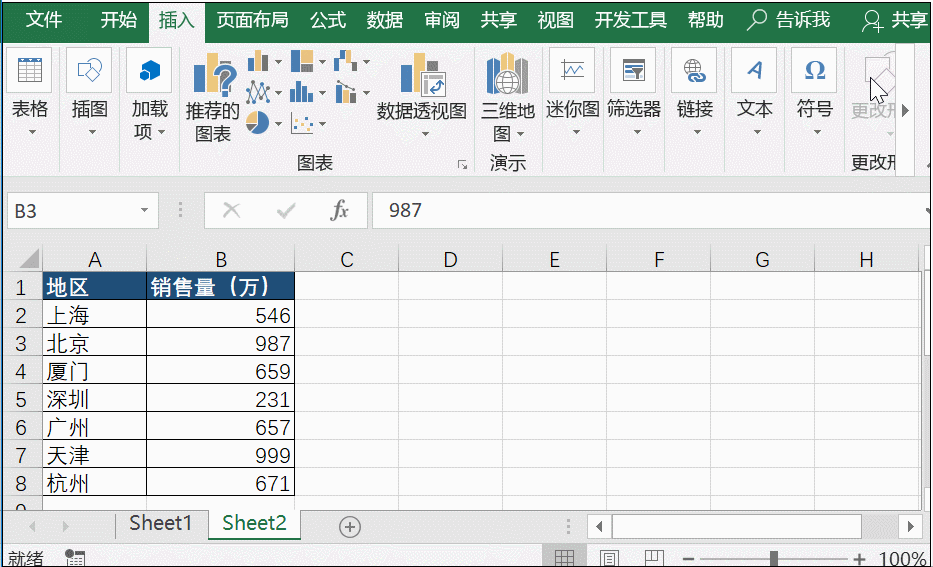Select cell with value 999
Screen dimensions: 933x567
pos(221,455)
